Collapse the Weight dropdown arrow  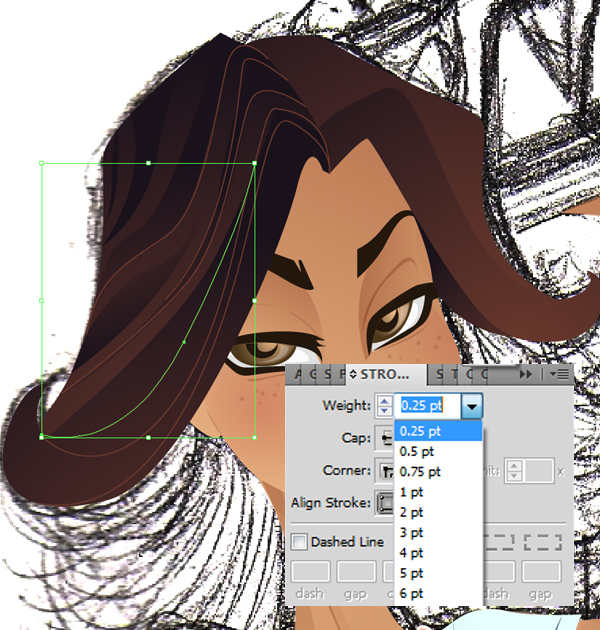tap(472, 406)
